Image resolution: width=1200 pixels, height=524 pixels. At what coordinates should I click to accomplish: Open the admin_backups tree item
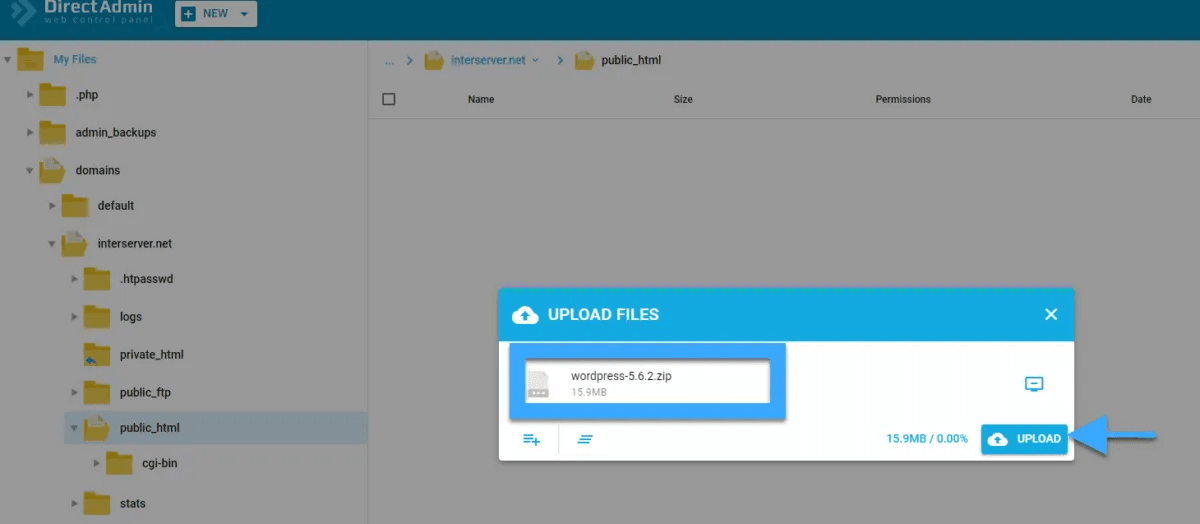coord(116,132)
